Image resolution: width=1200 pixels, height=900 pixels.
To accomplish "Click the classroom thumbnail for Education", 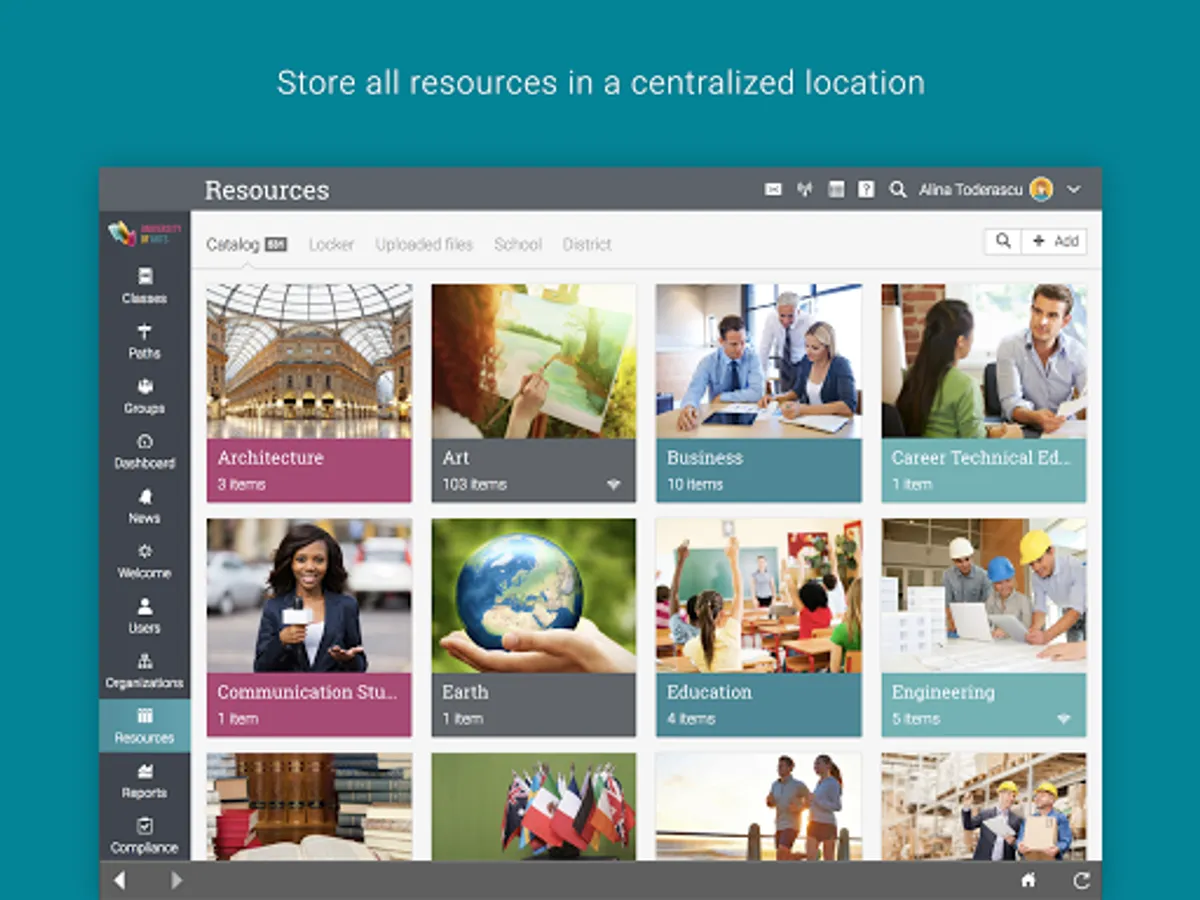I will (758, 596).
